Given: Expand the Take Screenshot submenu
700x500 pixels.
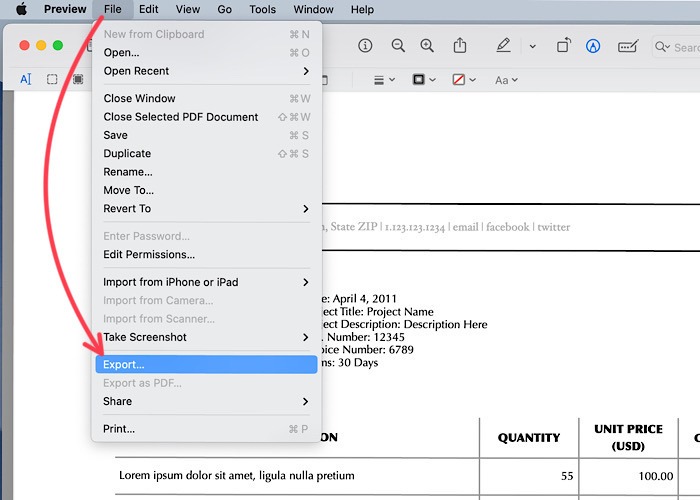Looking at the screenshot, I should click(206, 337).
